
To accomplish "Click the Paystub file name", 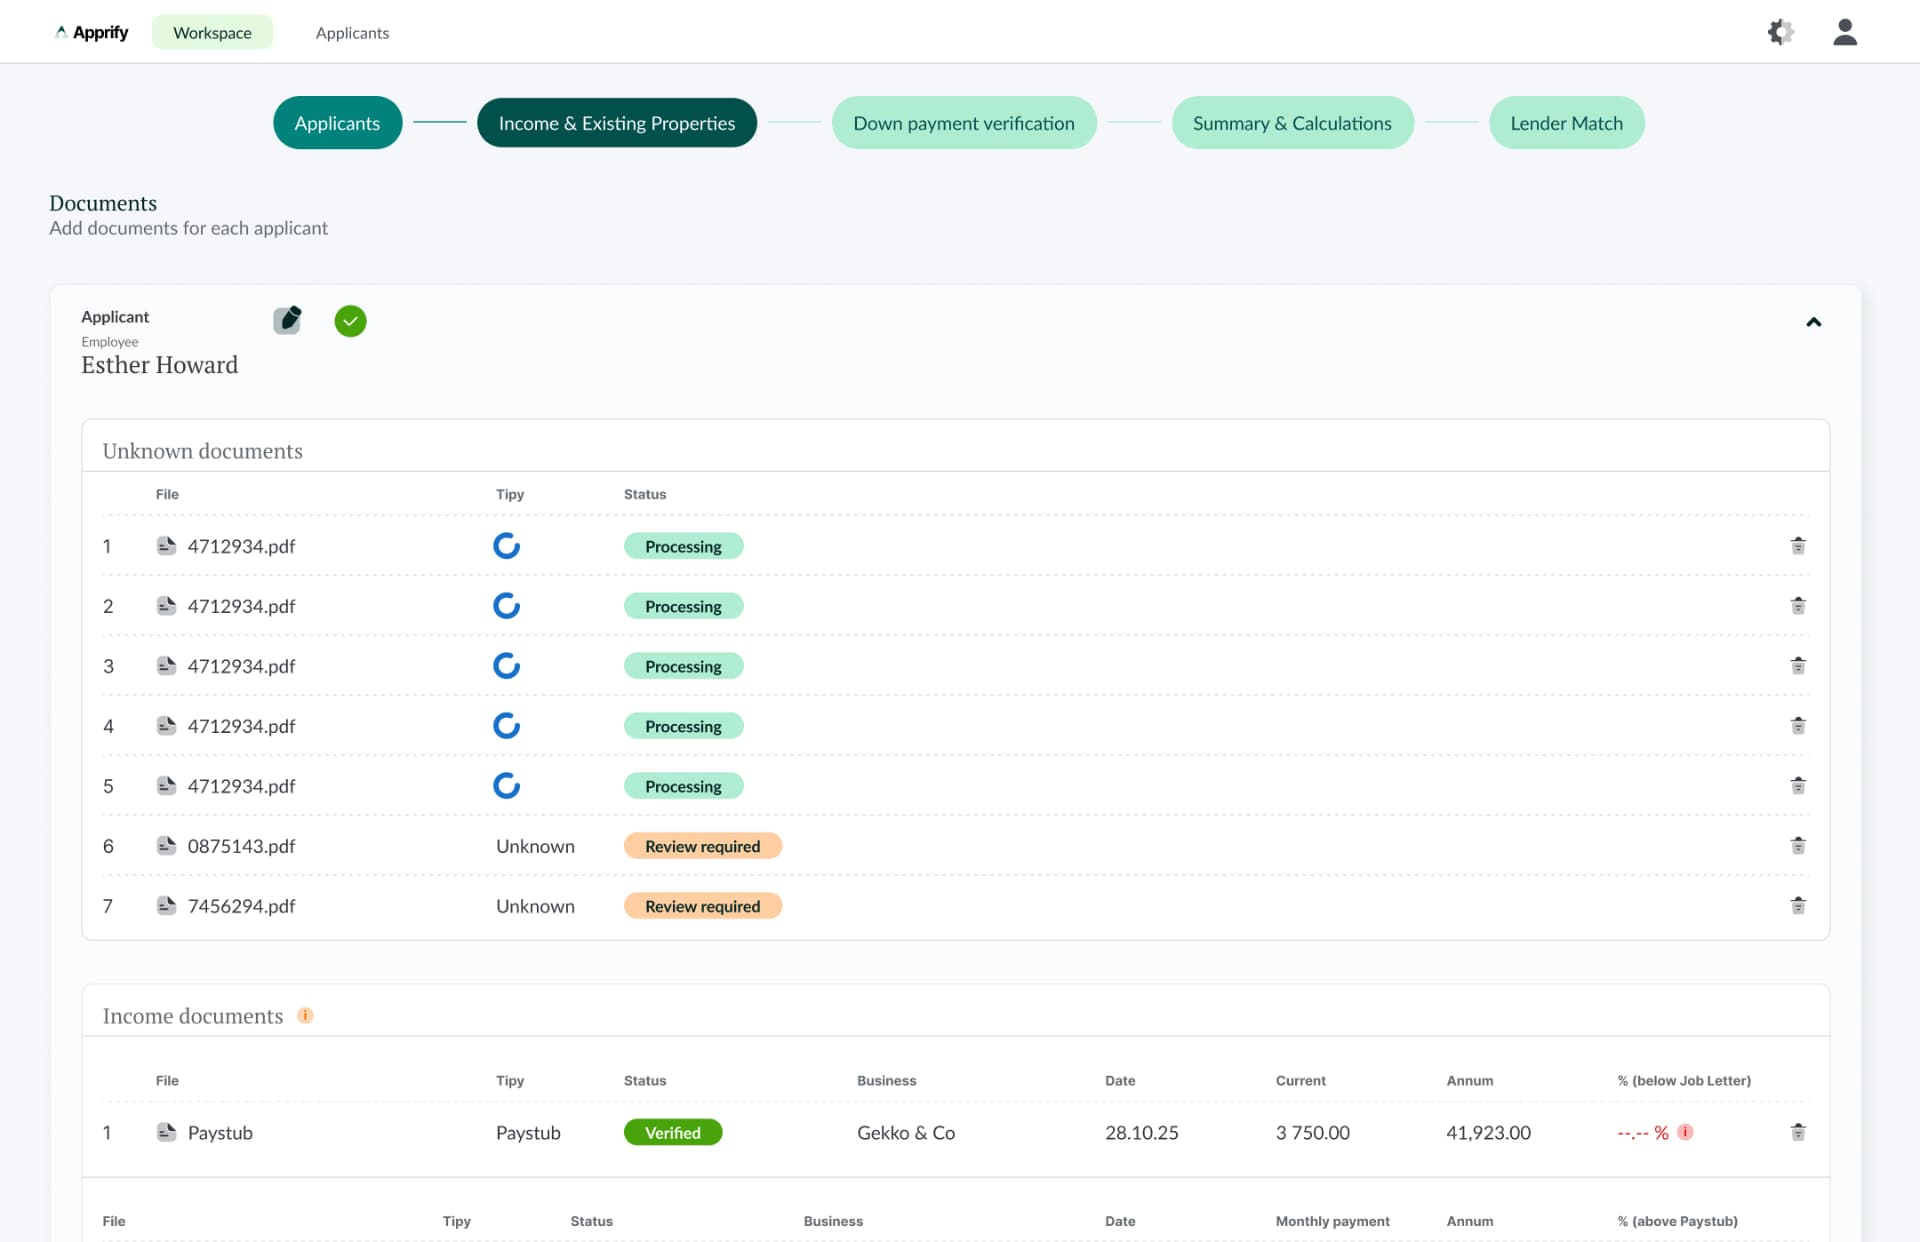I will (x=220, y=1133).
